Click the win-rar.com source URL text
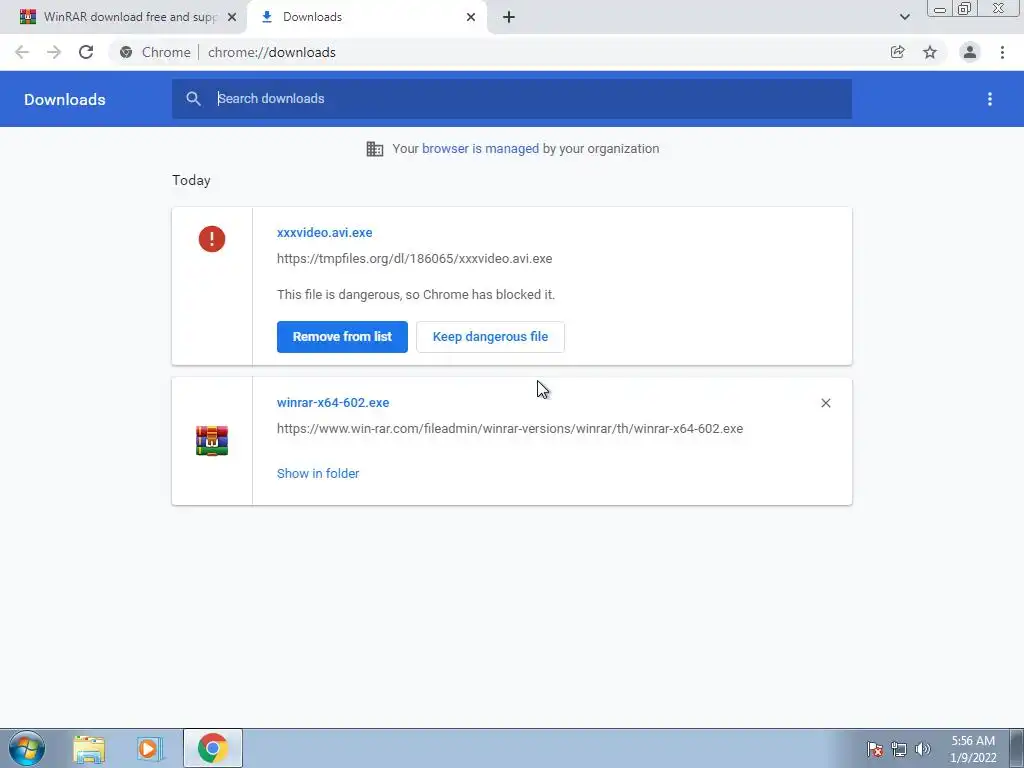 point(510,429)
